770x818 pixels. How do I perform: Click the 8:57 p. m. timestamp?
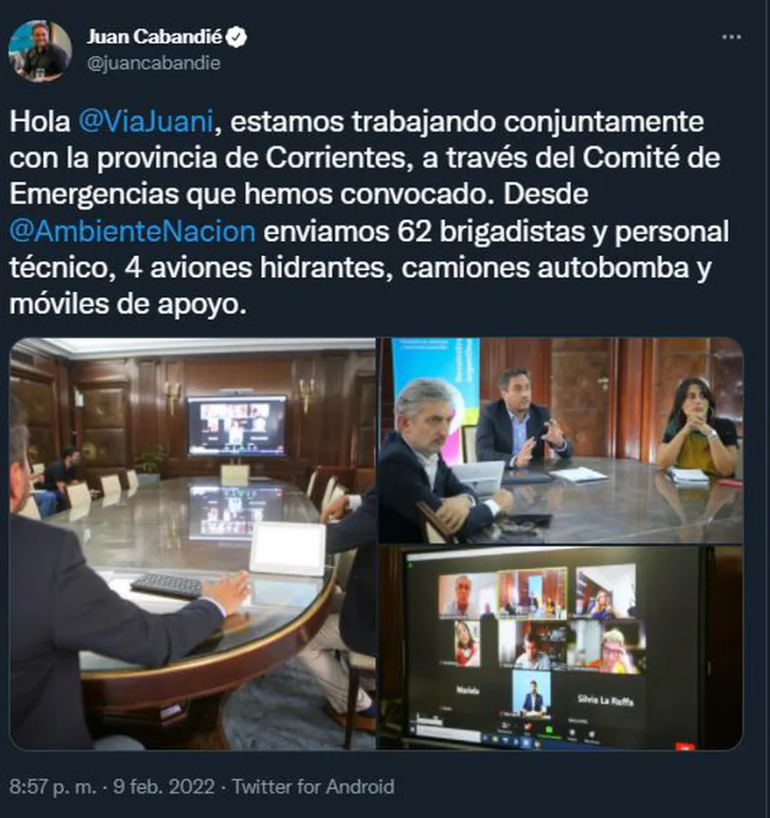click(53, 786)
